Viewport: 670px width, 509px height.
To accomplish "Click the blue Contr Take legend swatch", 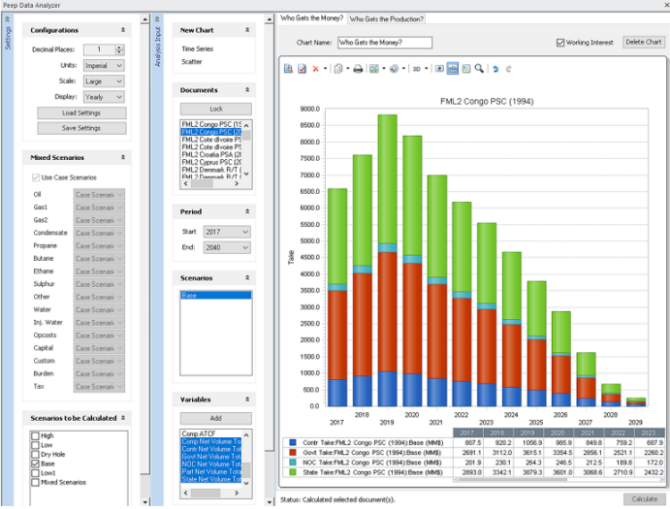I will point(293,442).
